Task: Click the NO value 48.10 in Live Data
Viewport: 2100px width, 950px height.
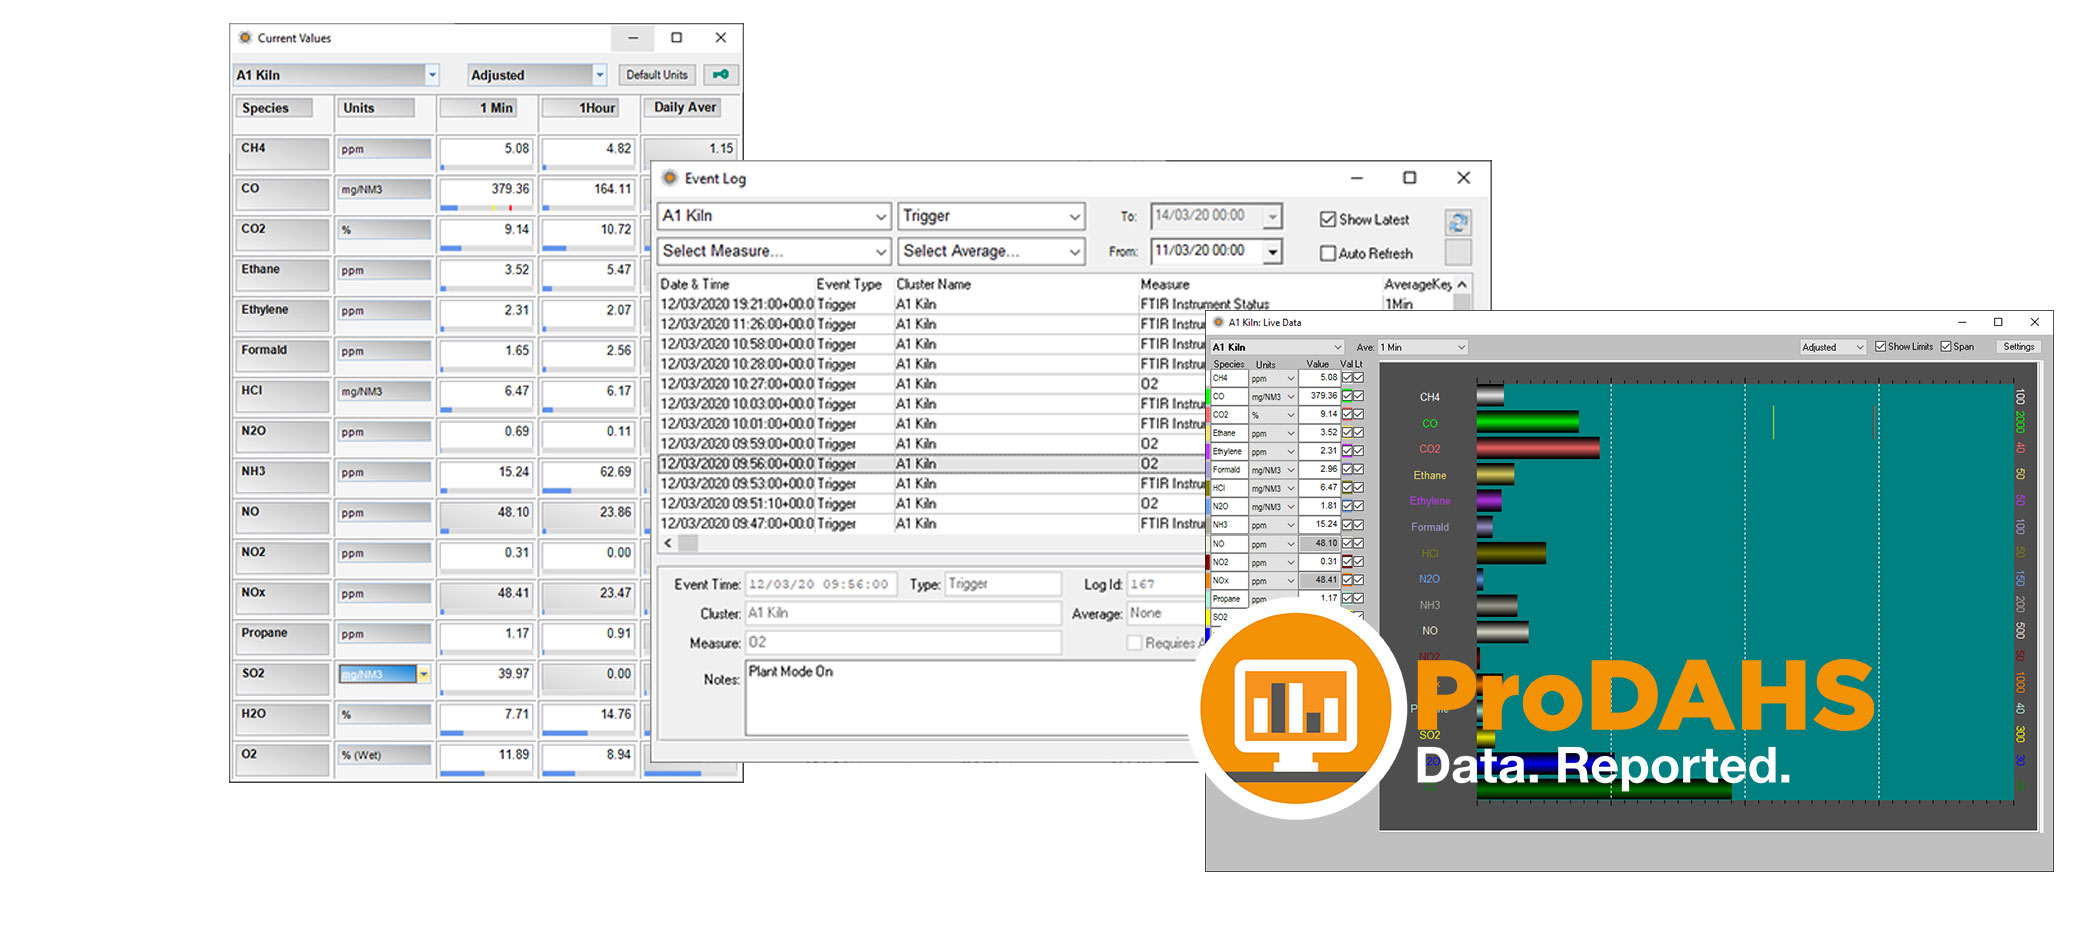Action: [x=1319, y=543]
